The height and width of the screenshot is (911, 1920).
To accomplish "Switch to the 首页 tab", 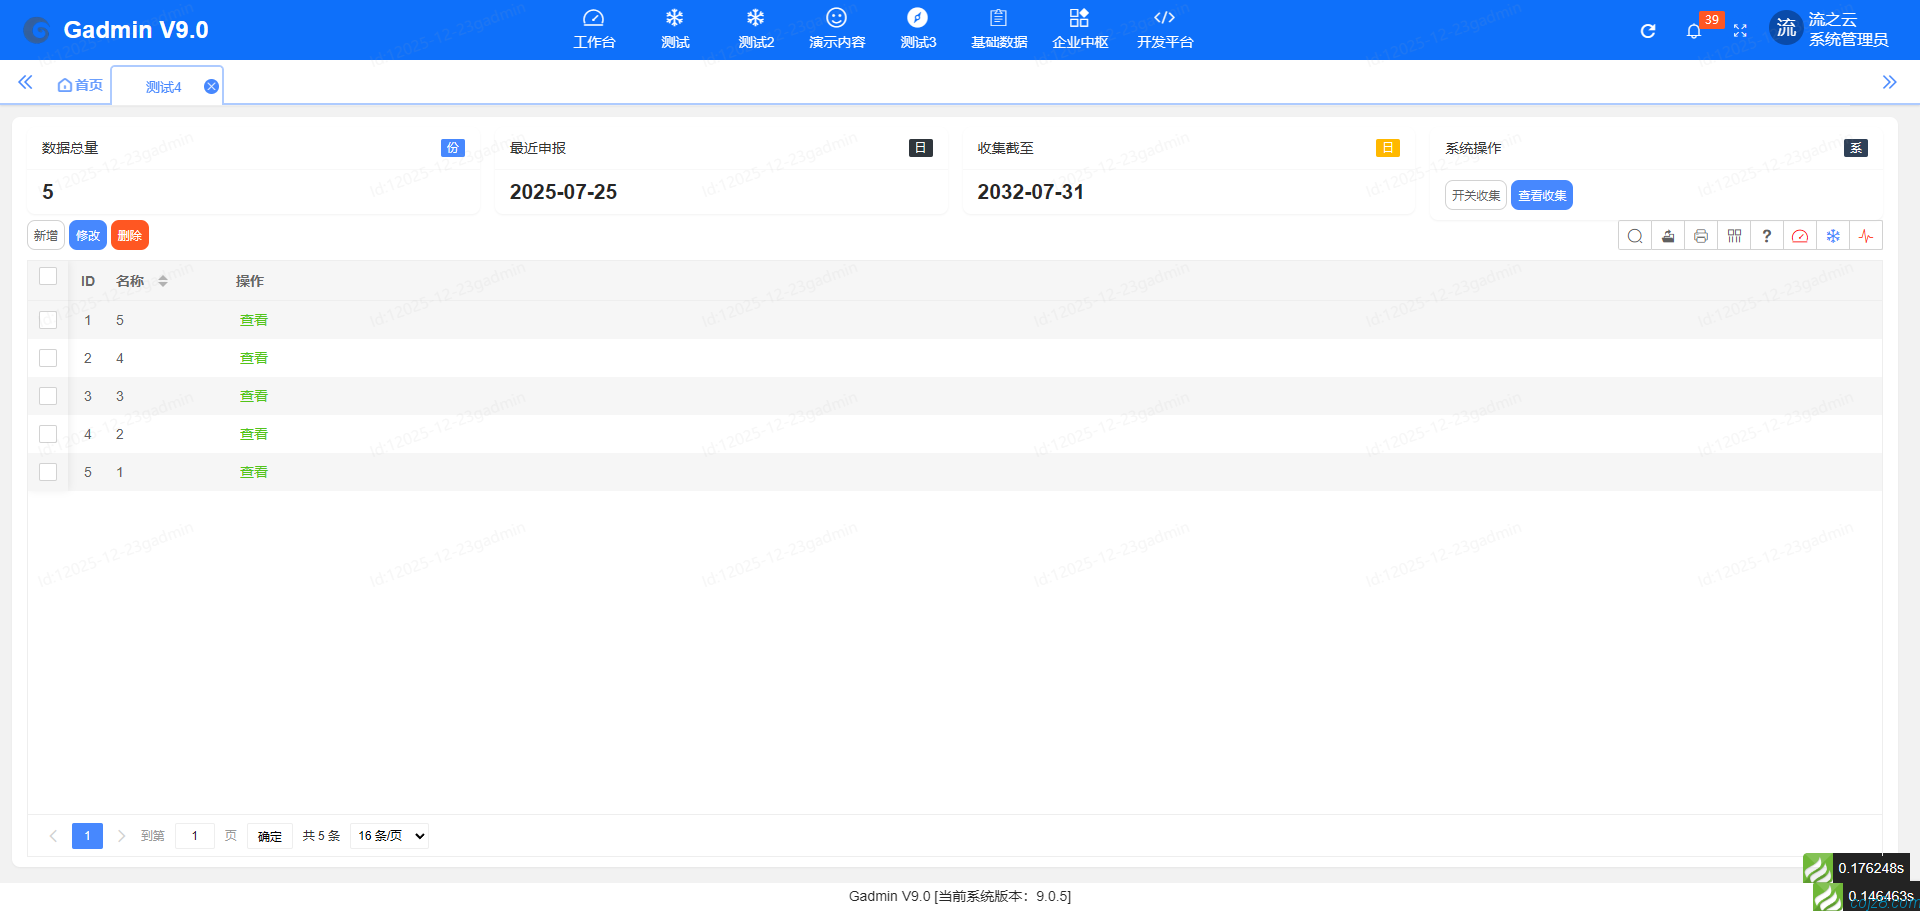I will [80, 85].
